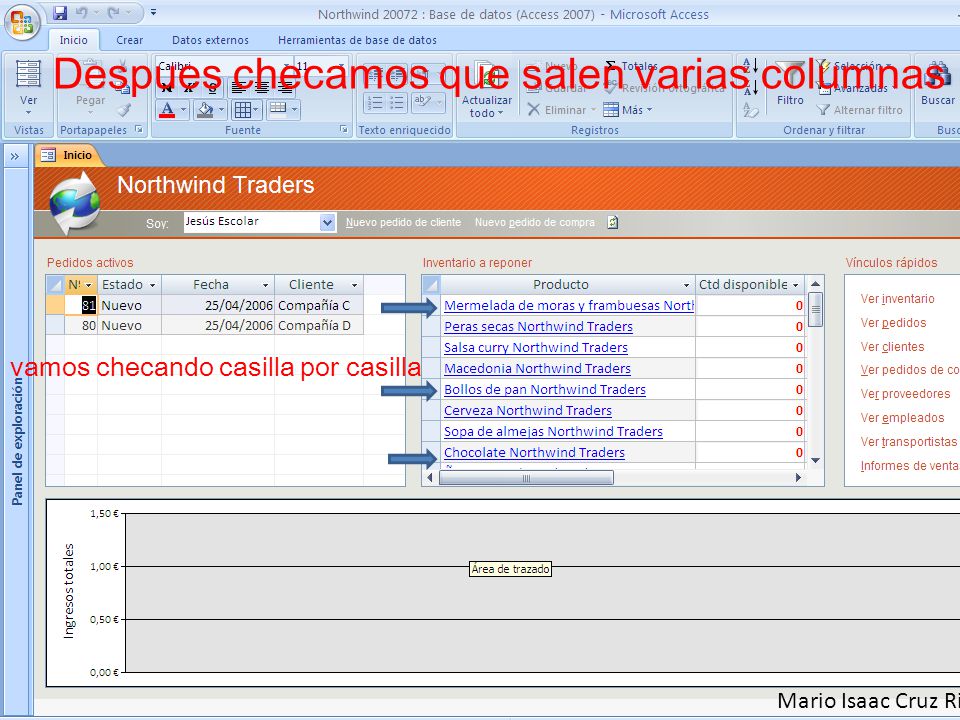Open the Ver (view) button
This screenshot has height=720, width=960.
[28, 87]
